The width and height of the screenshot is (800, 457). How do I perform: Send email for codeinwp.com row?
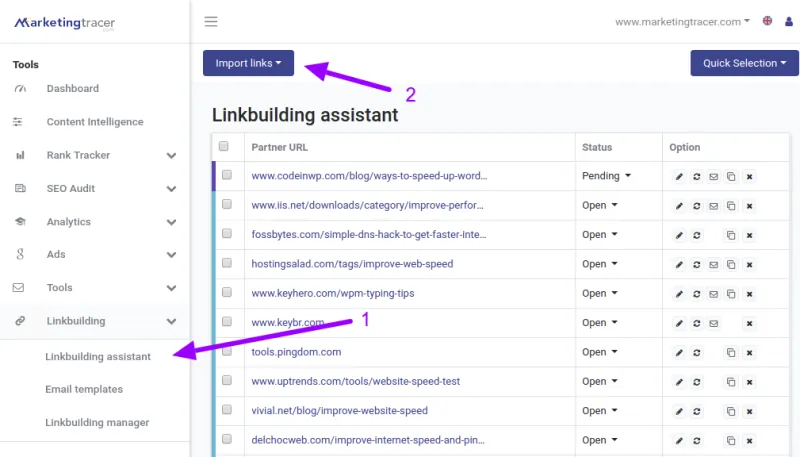(714, 176)
